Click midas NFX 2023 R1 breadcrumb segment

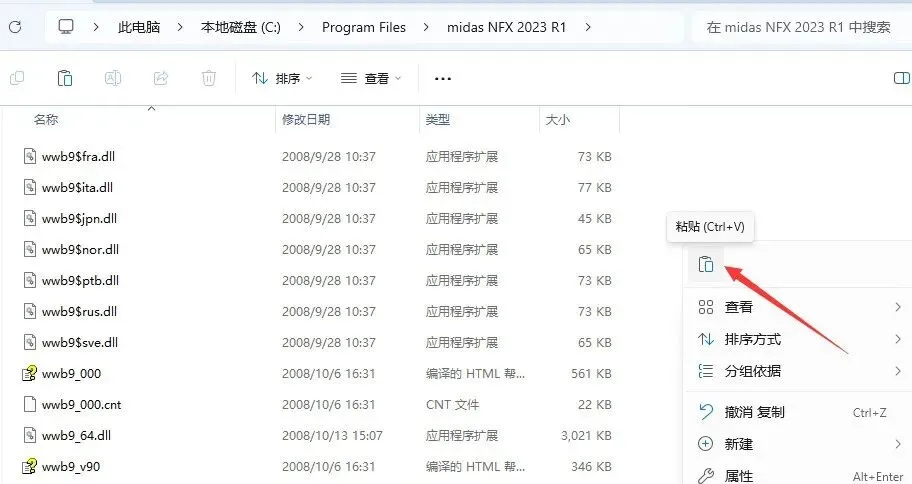[x=506, y=27]
